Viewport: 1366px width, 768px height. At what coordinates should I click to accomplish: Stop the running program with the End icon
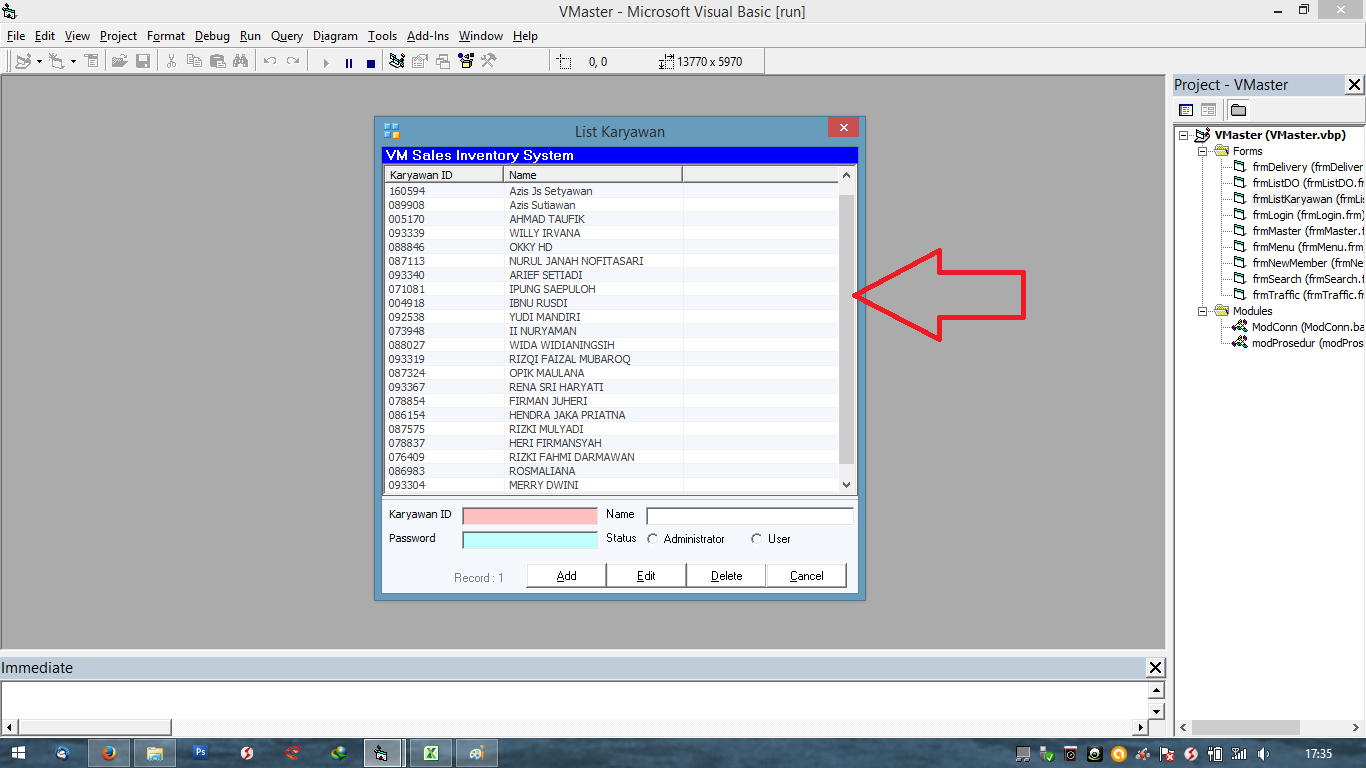(x=371, y=61)
